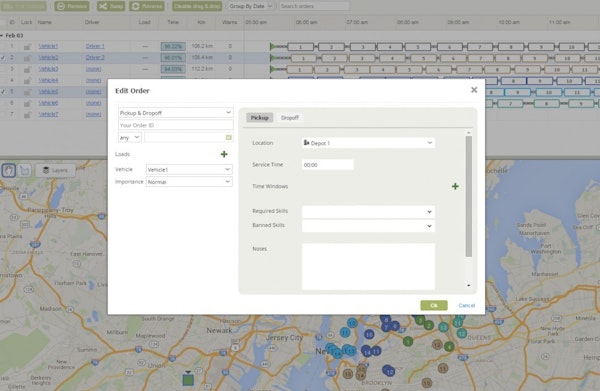The width and height of the screenshot is (600, 391).
Task: Click stop 7 in Vehicle3's timeline
Action: pyautogui.click(x=470, y=70)
